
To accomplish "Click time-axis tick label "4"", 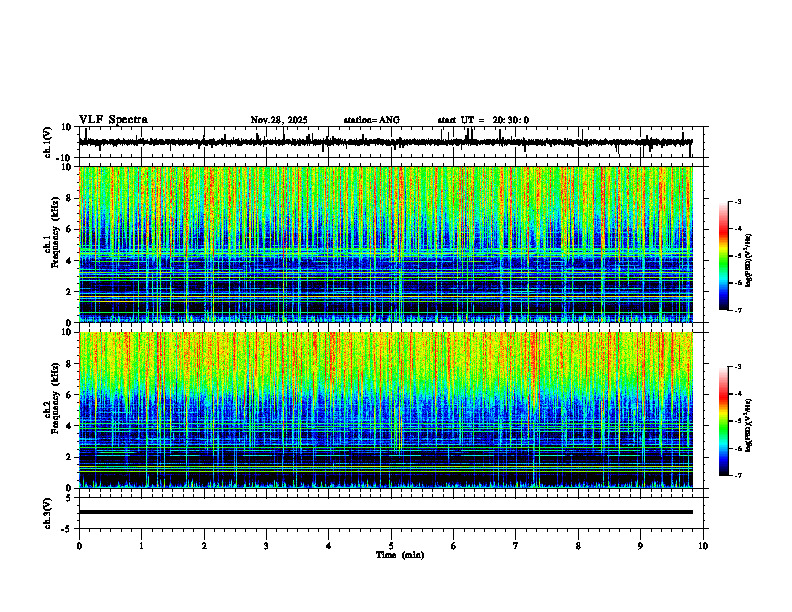I will click(x=329, y=546).
